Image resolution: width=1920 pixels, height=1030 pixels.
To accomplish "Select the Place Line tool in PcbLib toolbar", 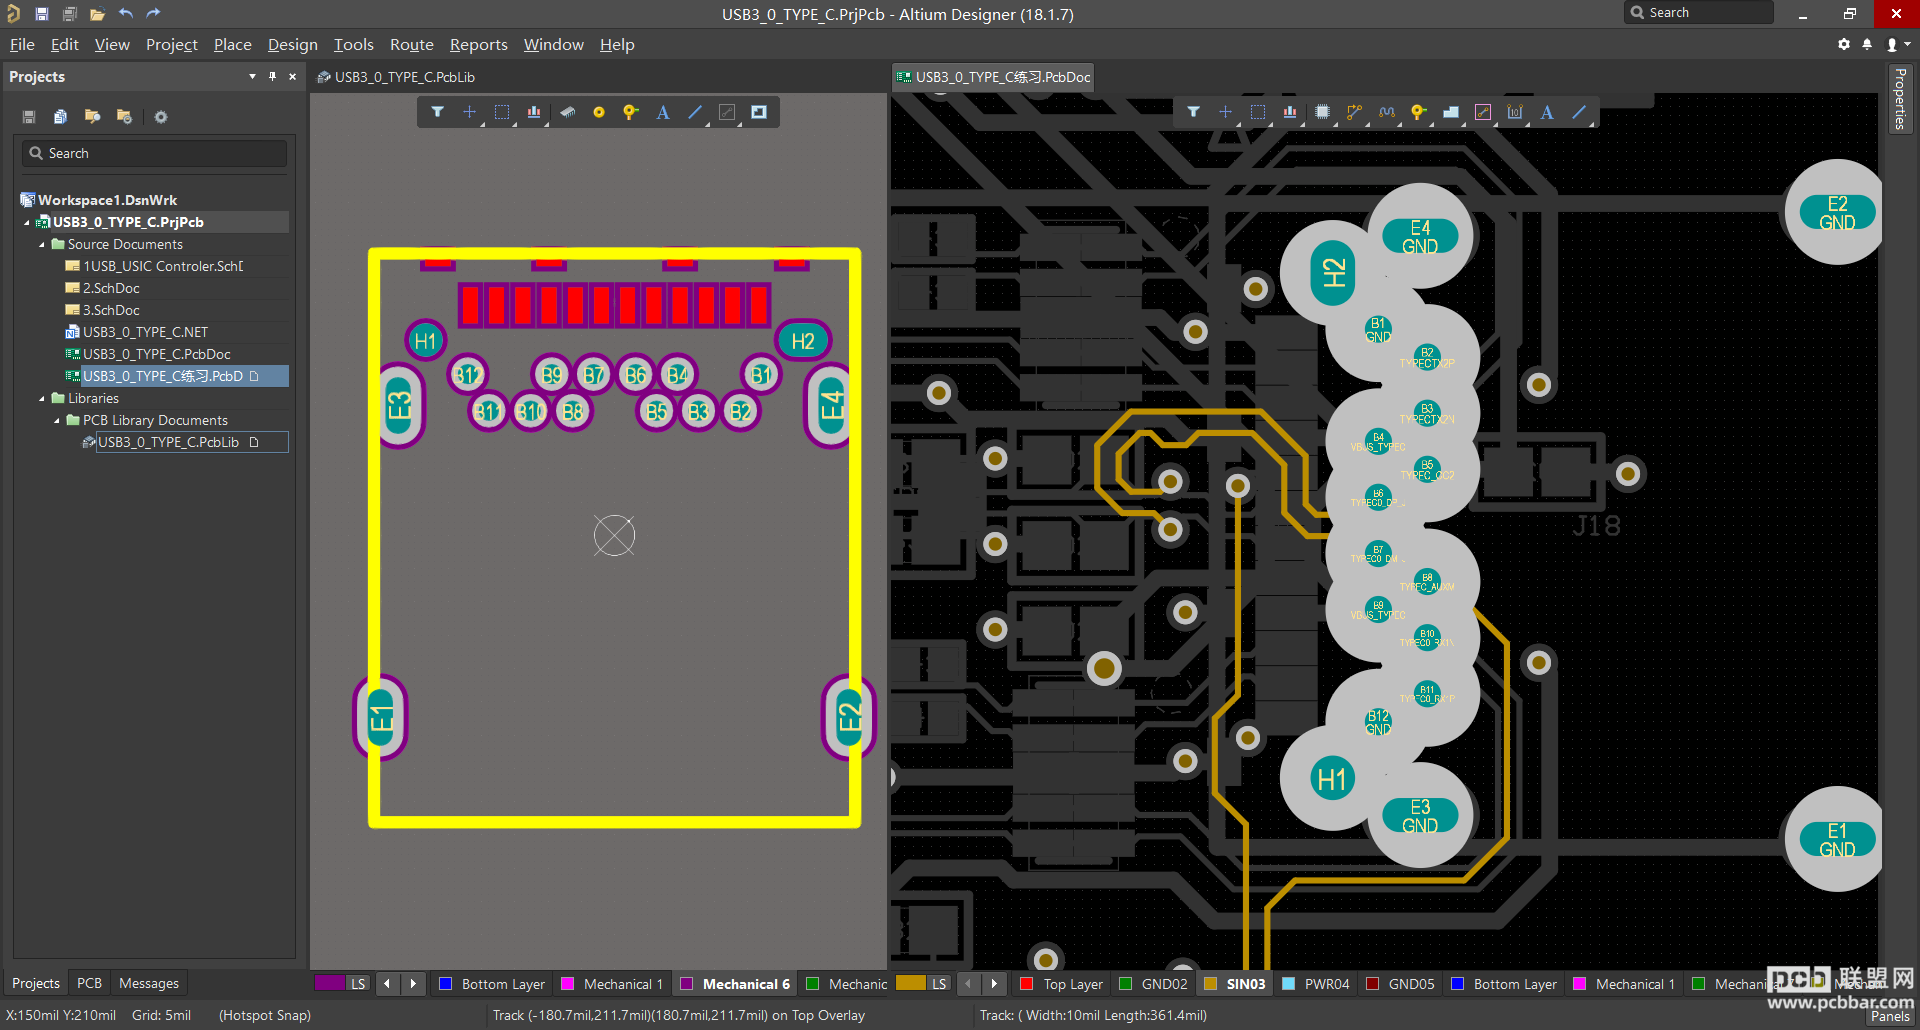I will (x=695, y=112).
